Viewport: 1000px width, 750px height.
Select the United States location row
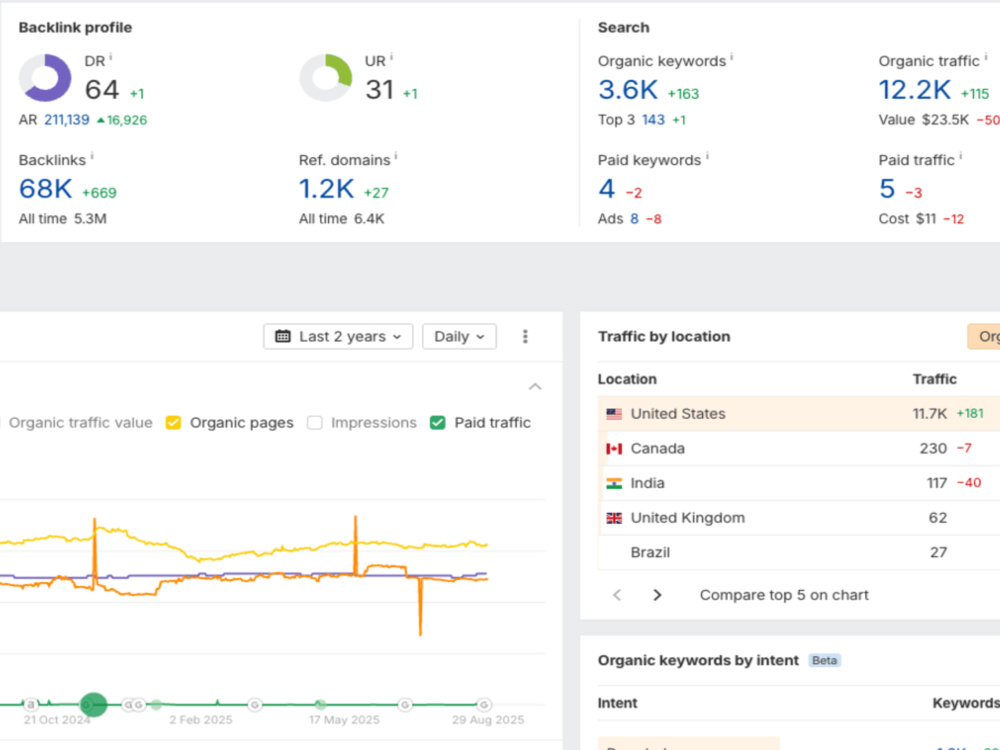click(798, 414)
